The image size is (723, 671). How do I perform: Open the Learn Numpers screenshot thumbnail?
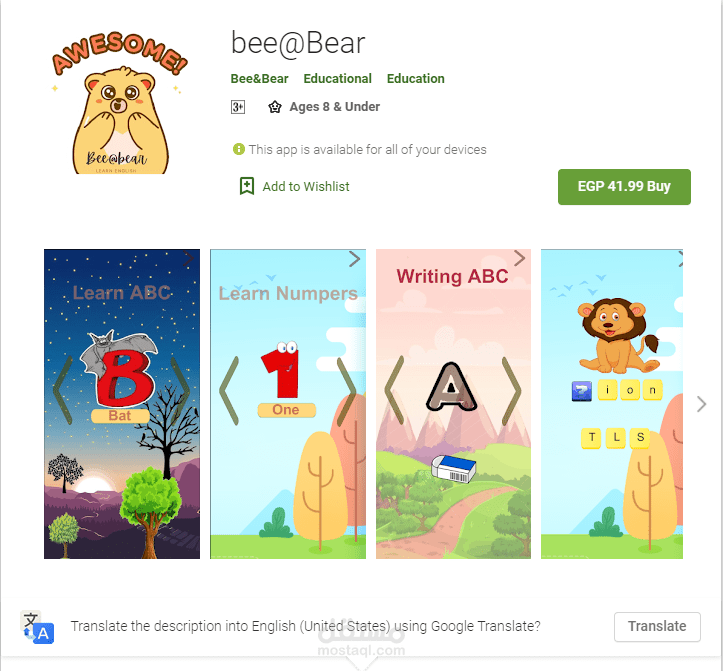click(x=288, y=404)
